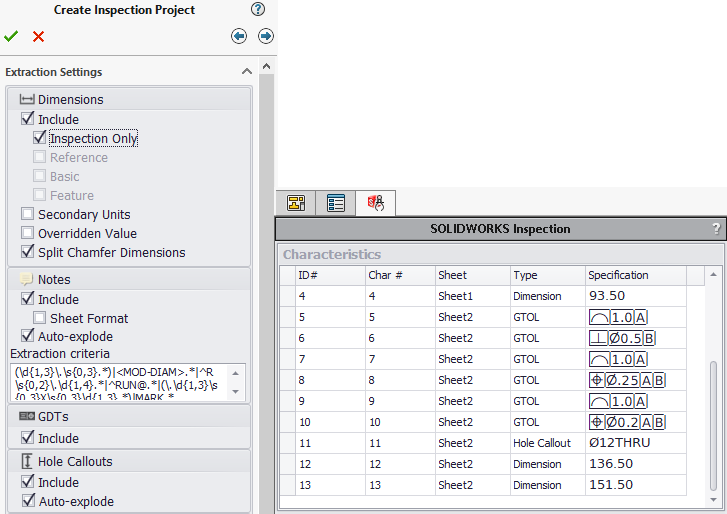
Task: Click the Hole Callout type cell
Action: 548,443
